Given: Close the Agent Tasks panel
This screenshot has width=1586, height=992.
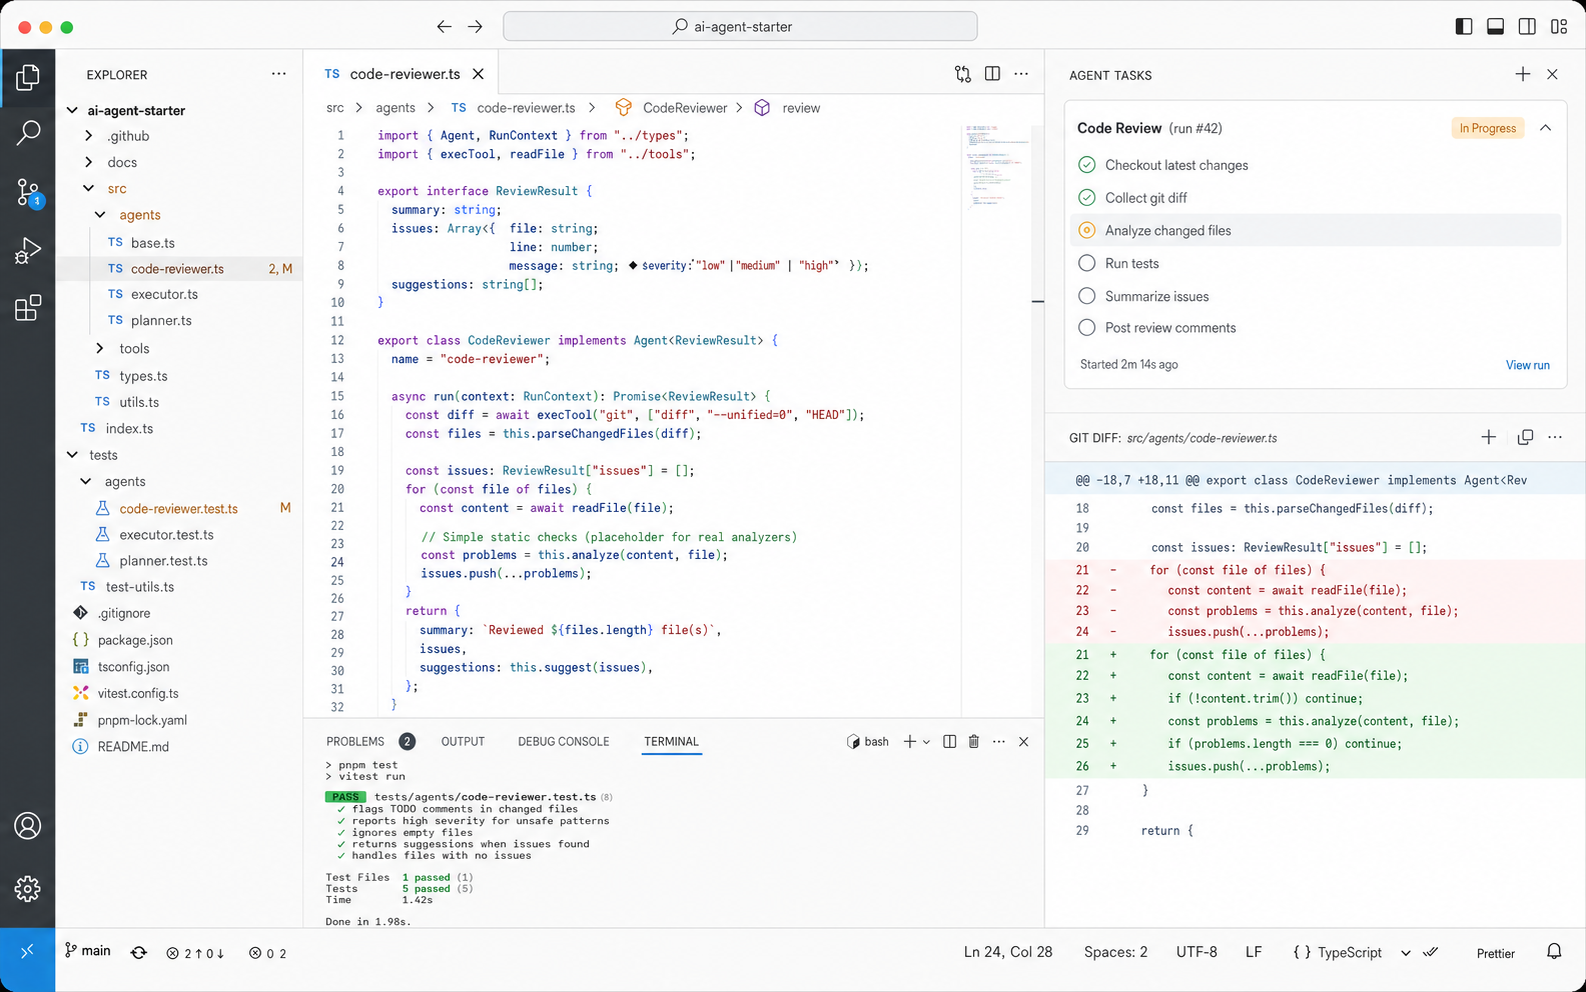Looking at the screenshot, I should [1552, 74].
